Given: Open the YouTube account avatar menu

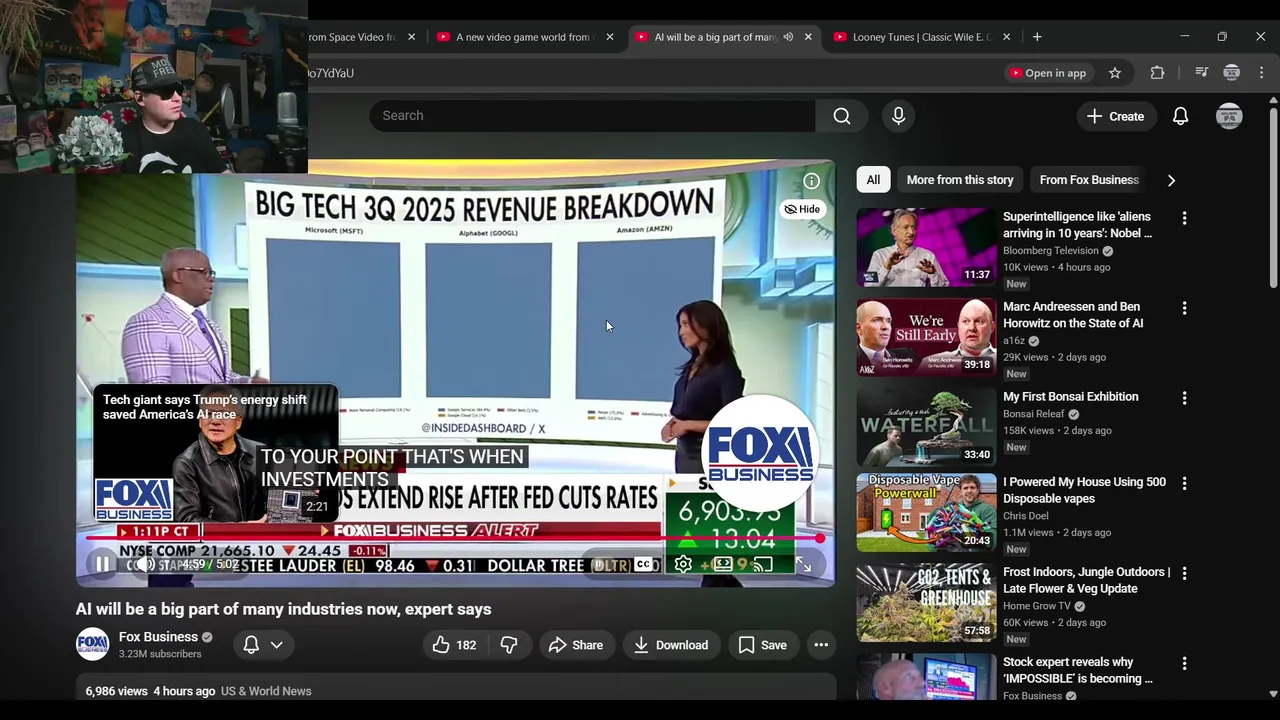Looking at the screenshot, I should click(1229, 116).
